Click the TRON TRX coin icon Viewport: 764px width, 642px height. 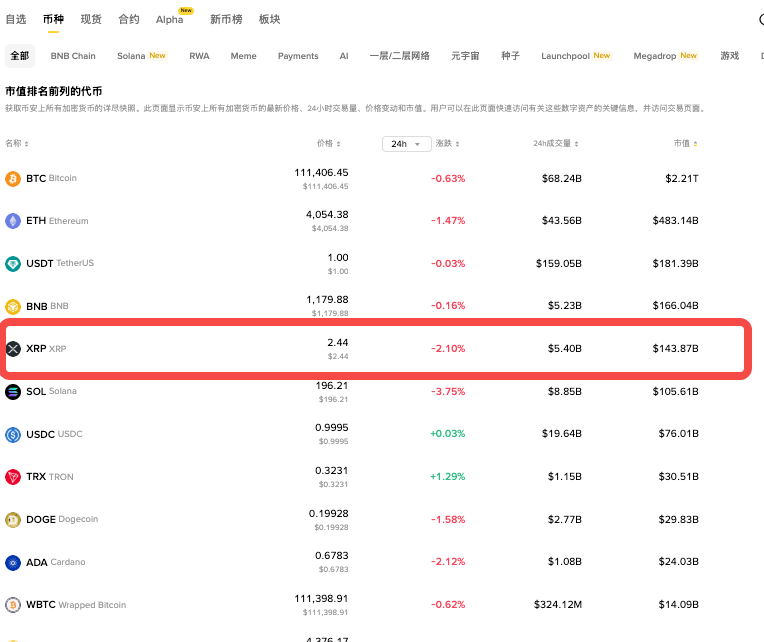tap(13, 477)
